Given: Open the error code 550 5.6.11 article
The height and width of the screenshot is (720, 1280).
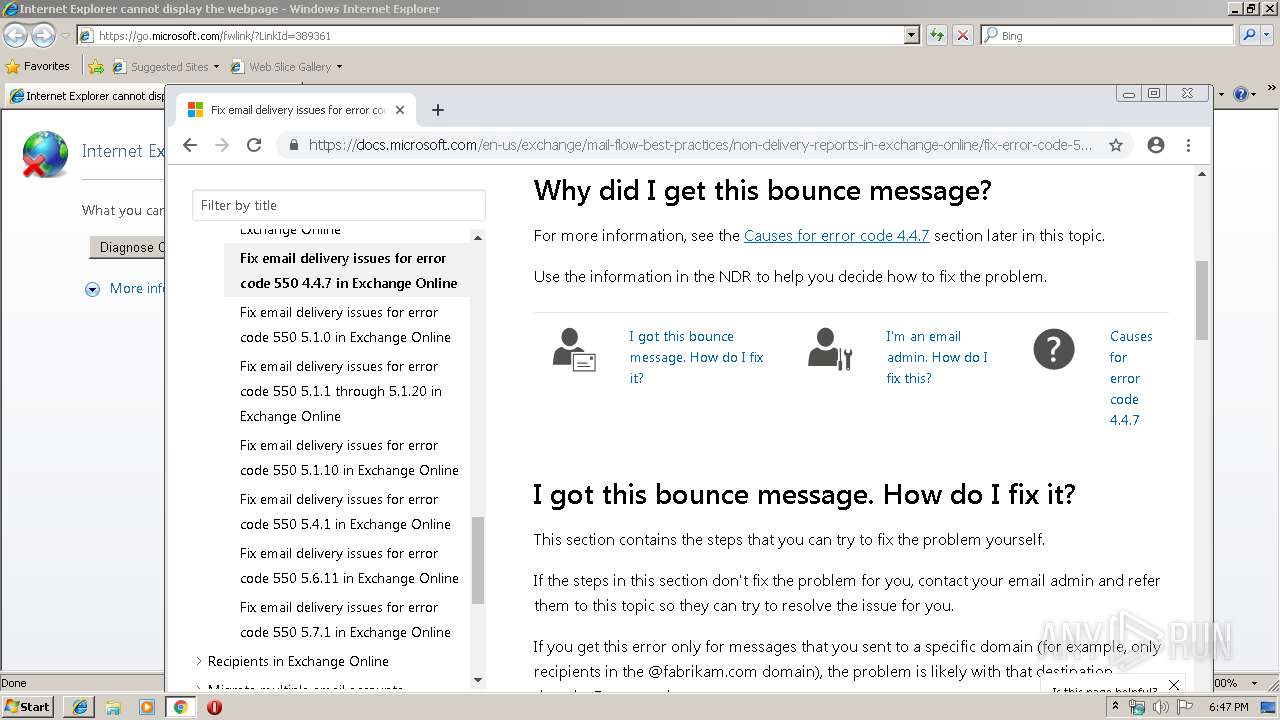Looking at the screenshot, I should pos(349,566).
